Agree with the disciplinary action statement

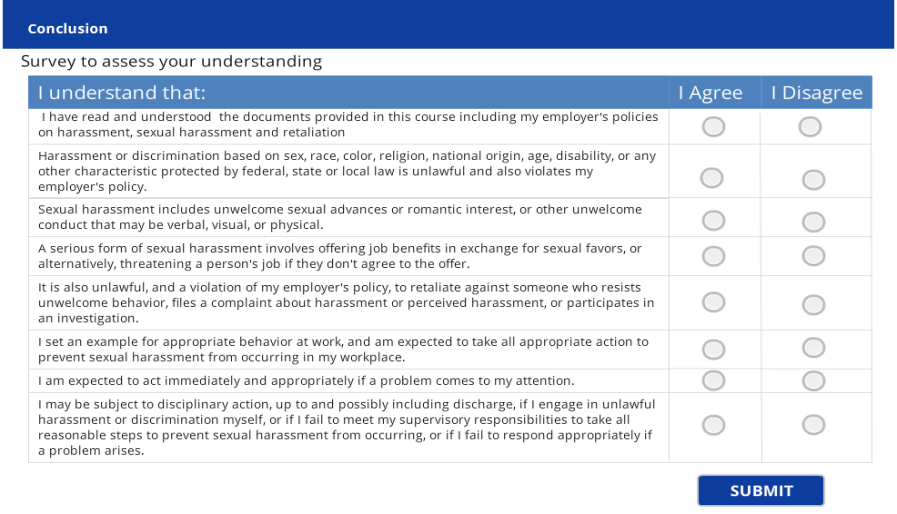pyautogui.click(x=713, y=425)
